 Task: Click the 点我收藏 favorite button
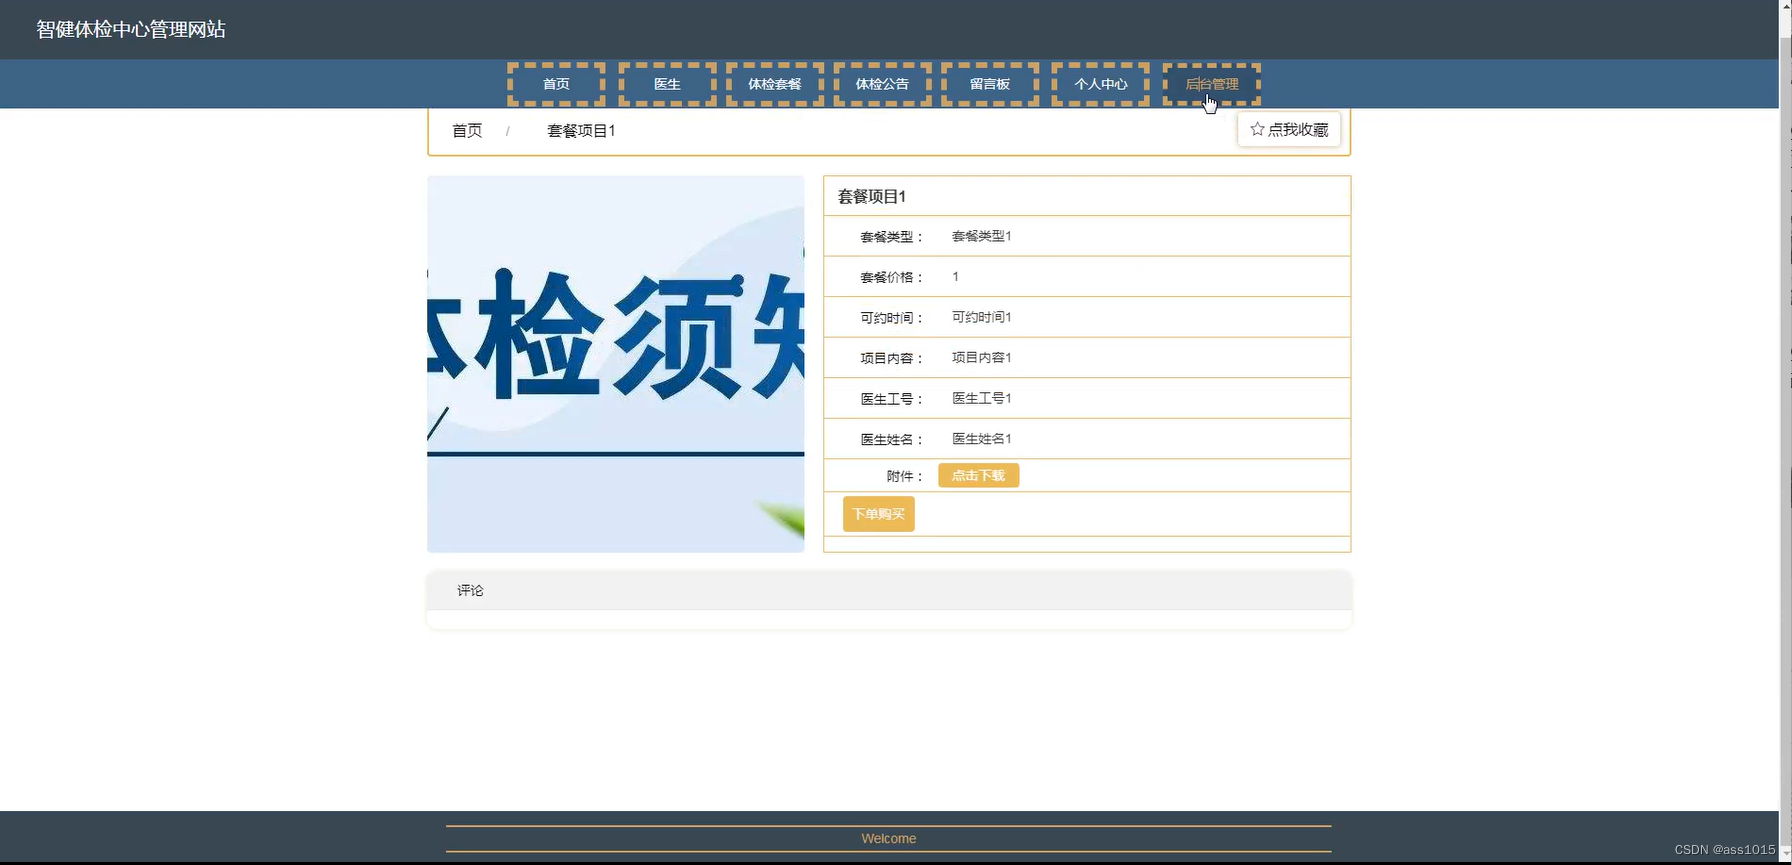(x=1289, y=130)
